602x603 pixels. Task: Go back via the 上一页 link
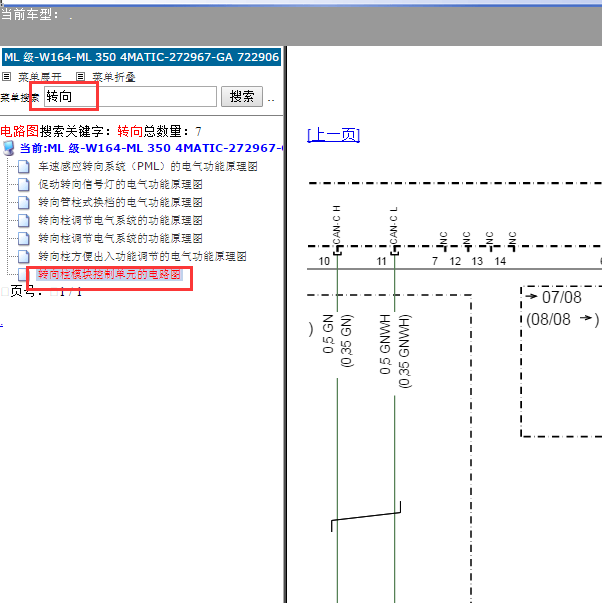click(334, 135)
